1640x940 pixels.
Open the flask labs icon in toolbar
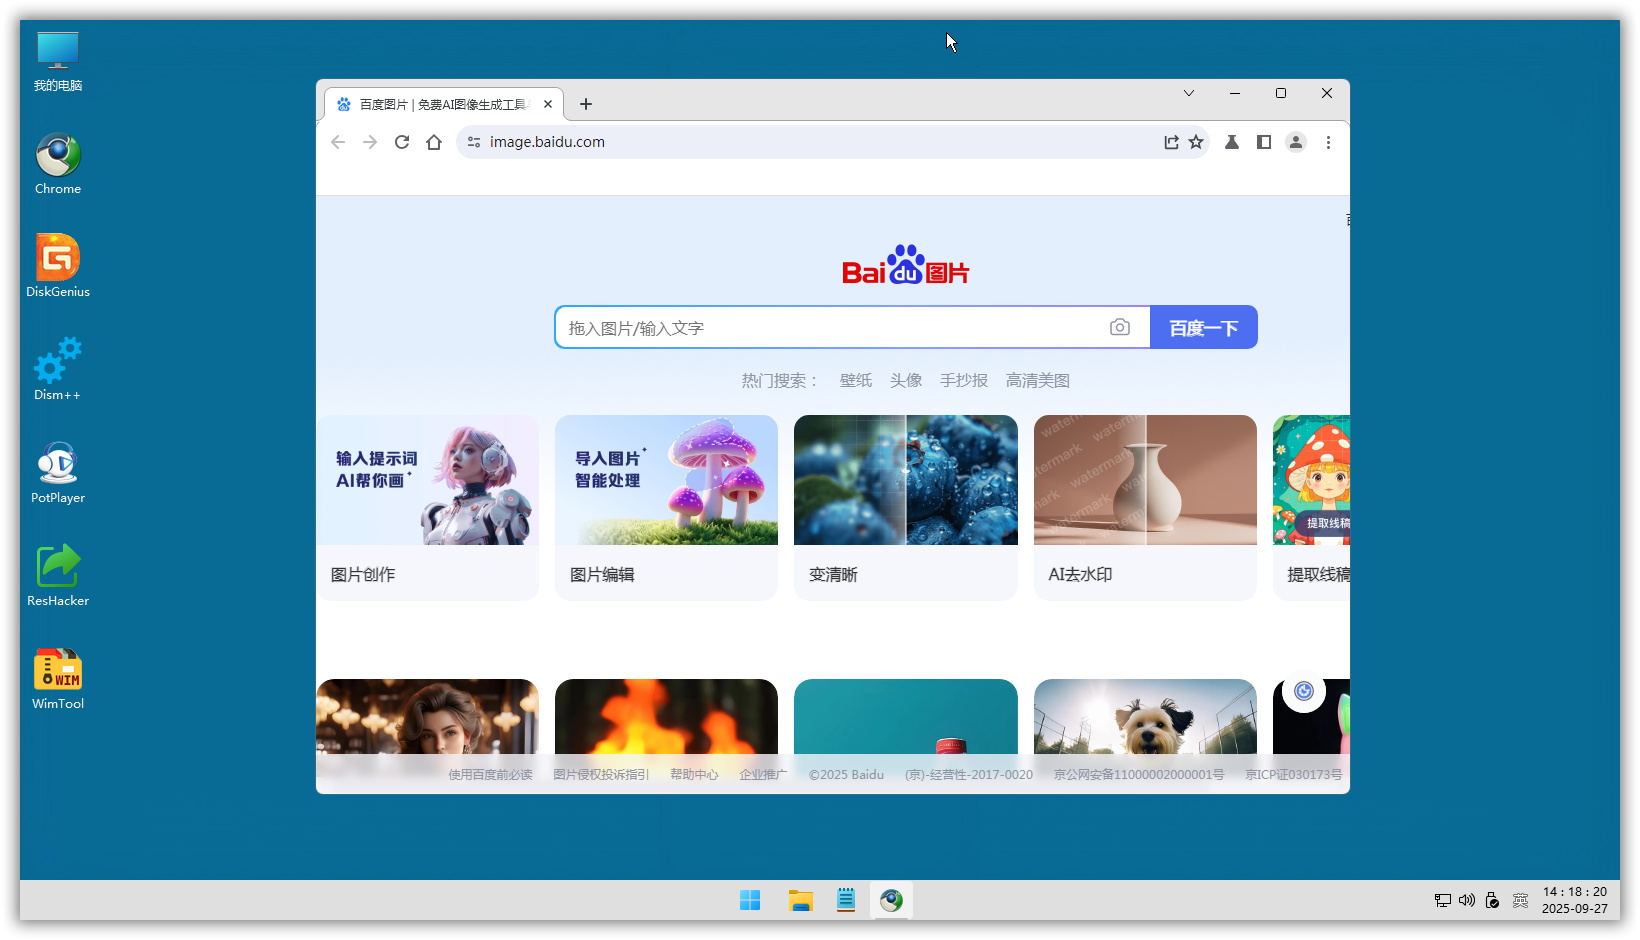pos(1232,142)
